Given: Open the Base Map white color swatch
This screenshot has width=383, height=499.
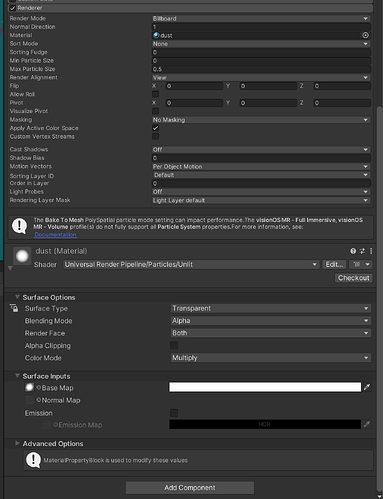Looking at the screenshot, I should pyautogui.click(x=265, y=387).
